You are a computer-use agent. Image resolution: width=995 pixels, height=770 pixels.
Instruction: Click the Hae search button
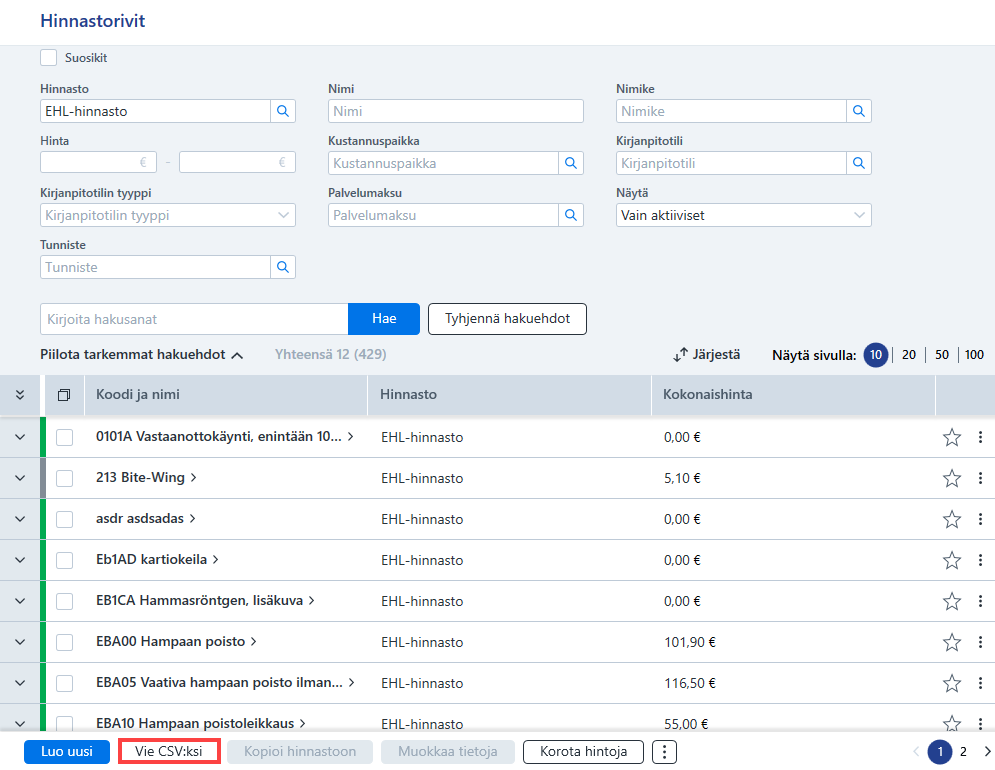click(x=384, y=319)
